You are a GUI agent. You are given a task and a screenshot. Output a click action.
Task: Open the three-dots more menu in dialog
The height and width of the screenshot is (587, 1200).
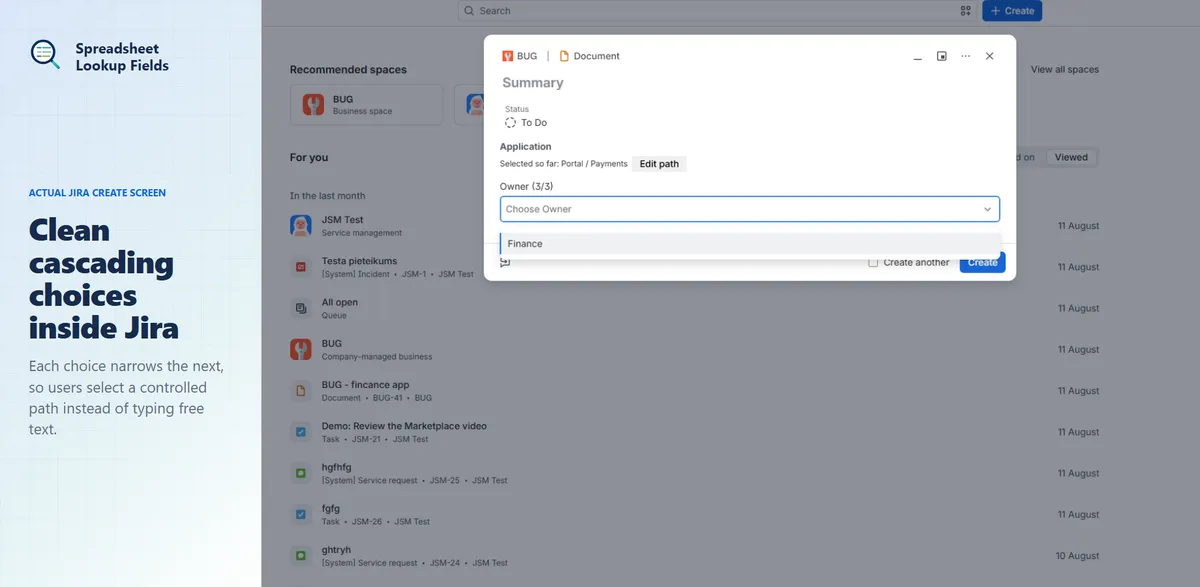(x=965, y=56)
